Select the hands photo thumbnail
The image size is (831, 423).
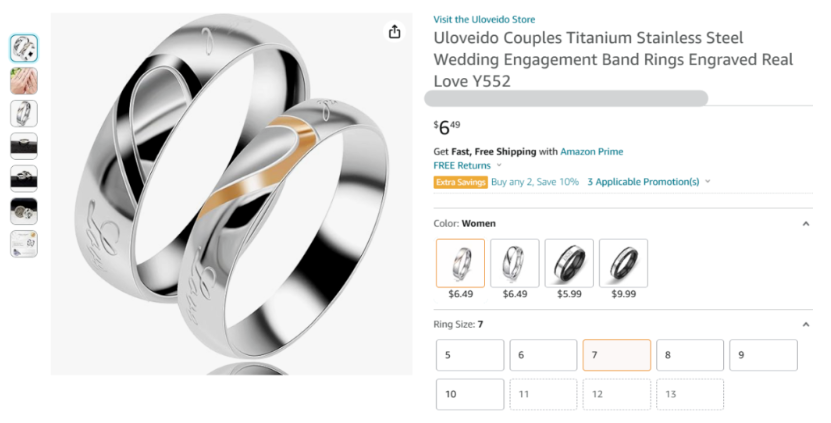[x=24, y=81]
